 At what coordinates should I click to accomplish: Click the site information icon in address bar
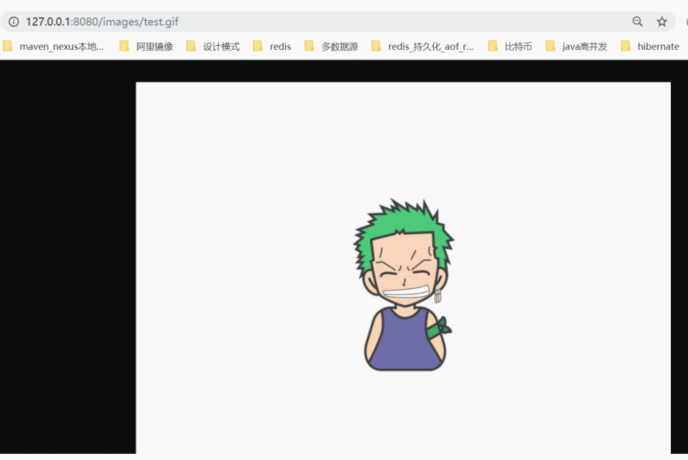click(14, 22)
